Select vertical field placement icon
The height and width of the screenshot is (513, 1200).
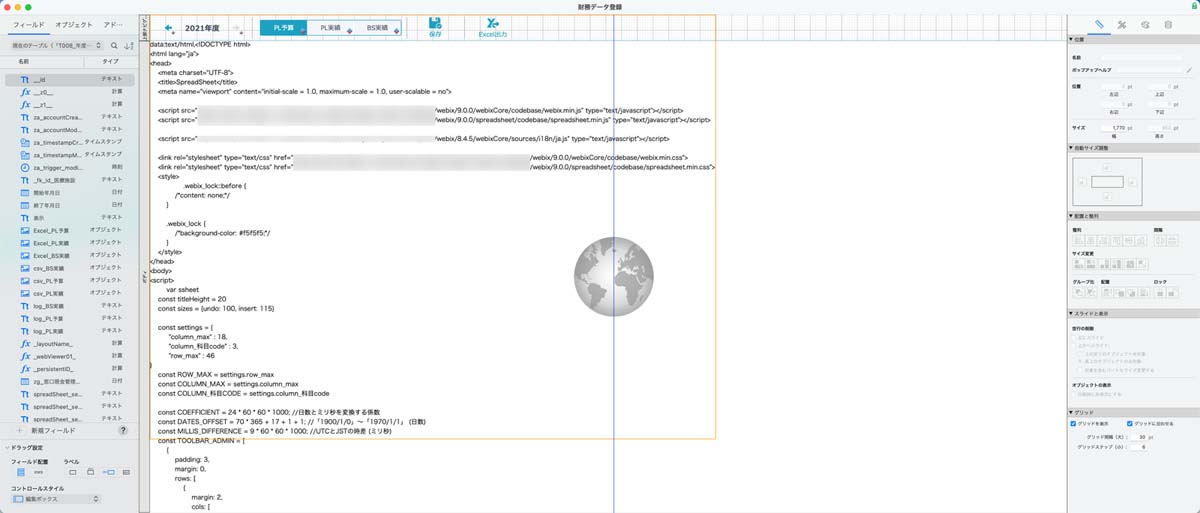coord(19,471)
